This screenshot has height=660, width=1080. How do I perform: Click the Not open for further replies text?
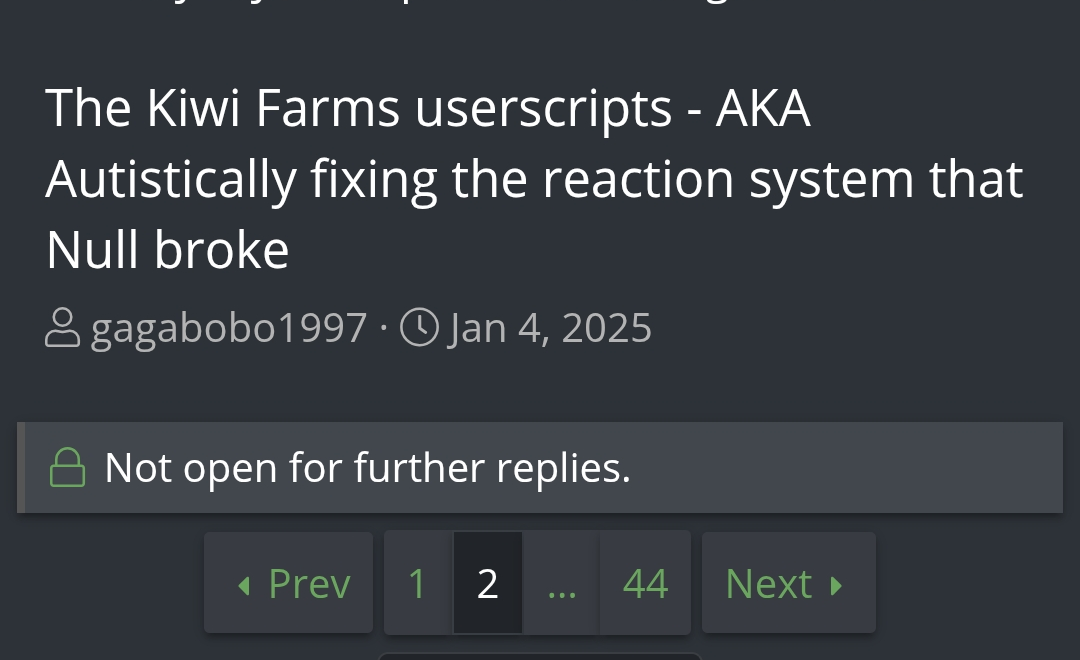(368, 468)
